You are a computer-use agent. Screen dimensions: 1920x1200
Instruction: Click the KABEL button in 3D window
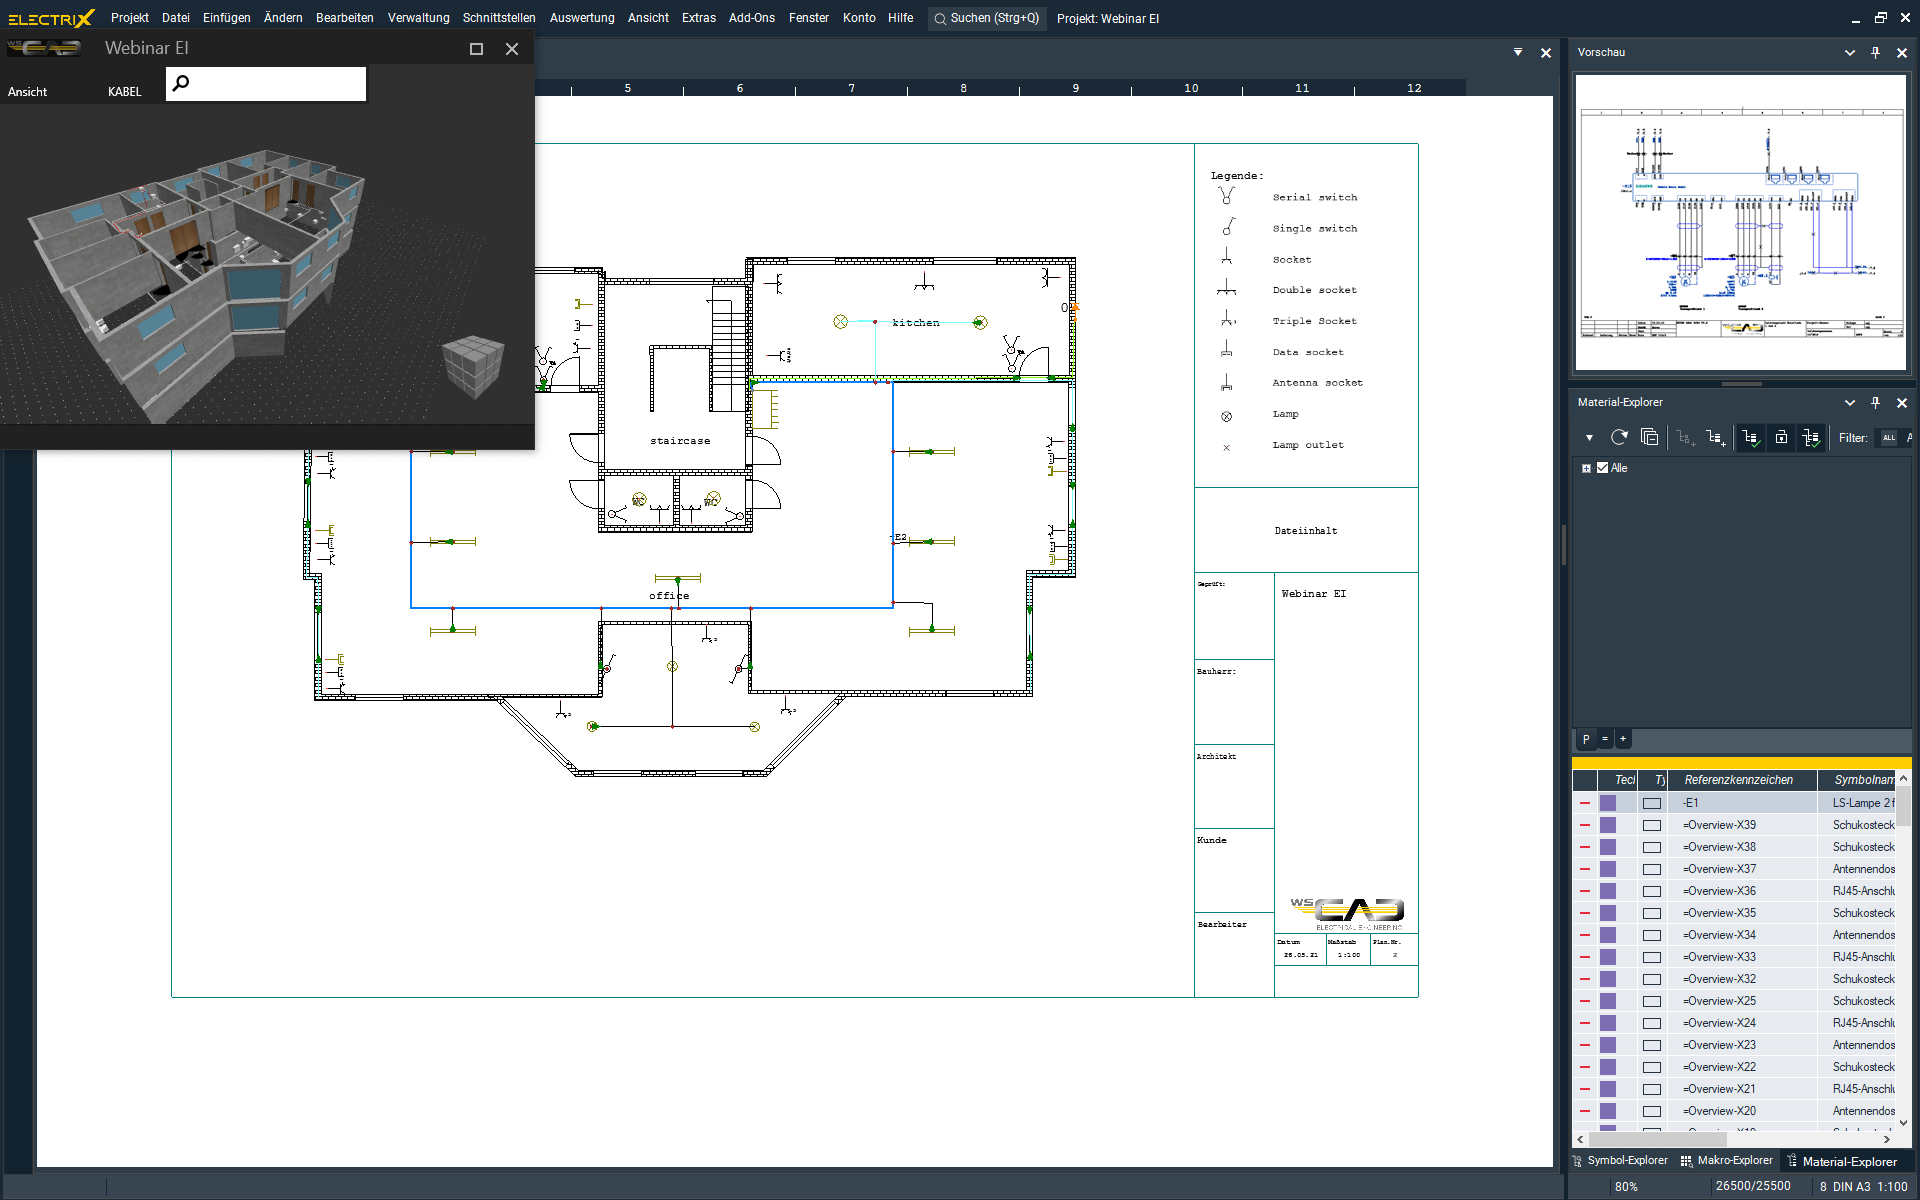point(124,91)
